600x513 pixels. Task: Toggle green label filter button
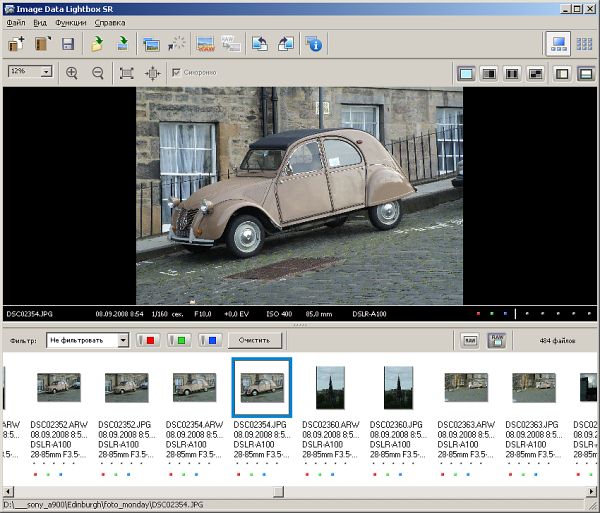click(x=179, y=340)
